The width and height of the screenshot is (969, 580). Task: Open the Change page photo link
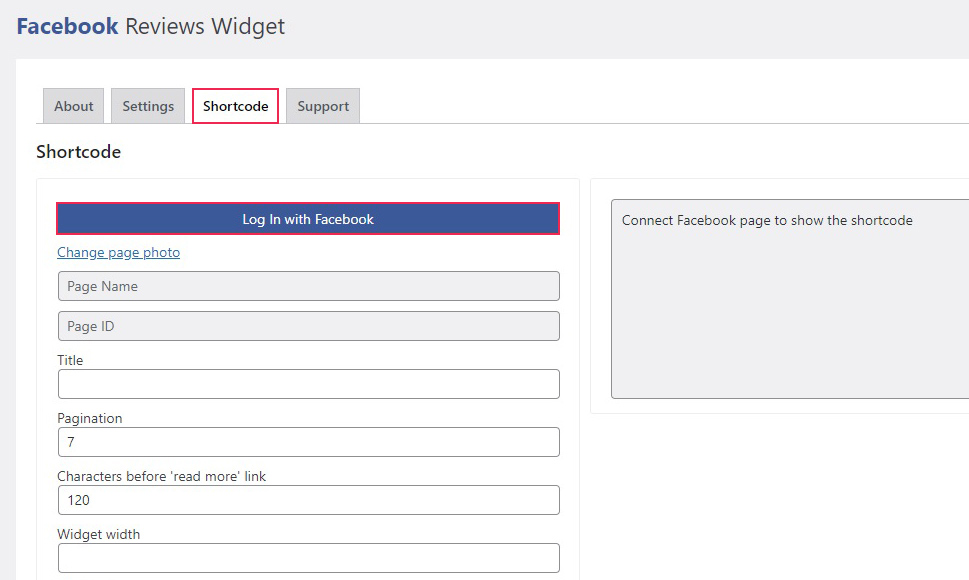pyautogui.click(x=119, y=253)
